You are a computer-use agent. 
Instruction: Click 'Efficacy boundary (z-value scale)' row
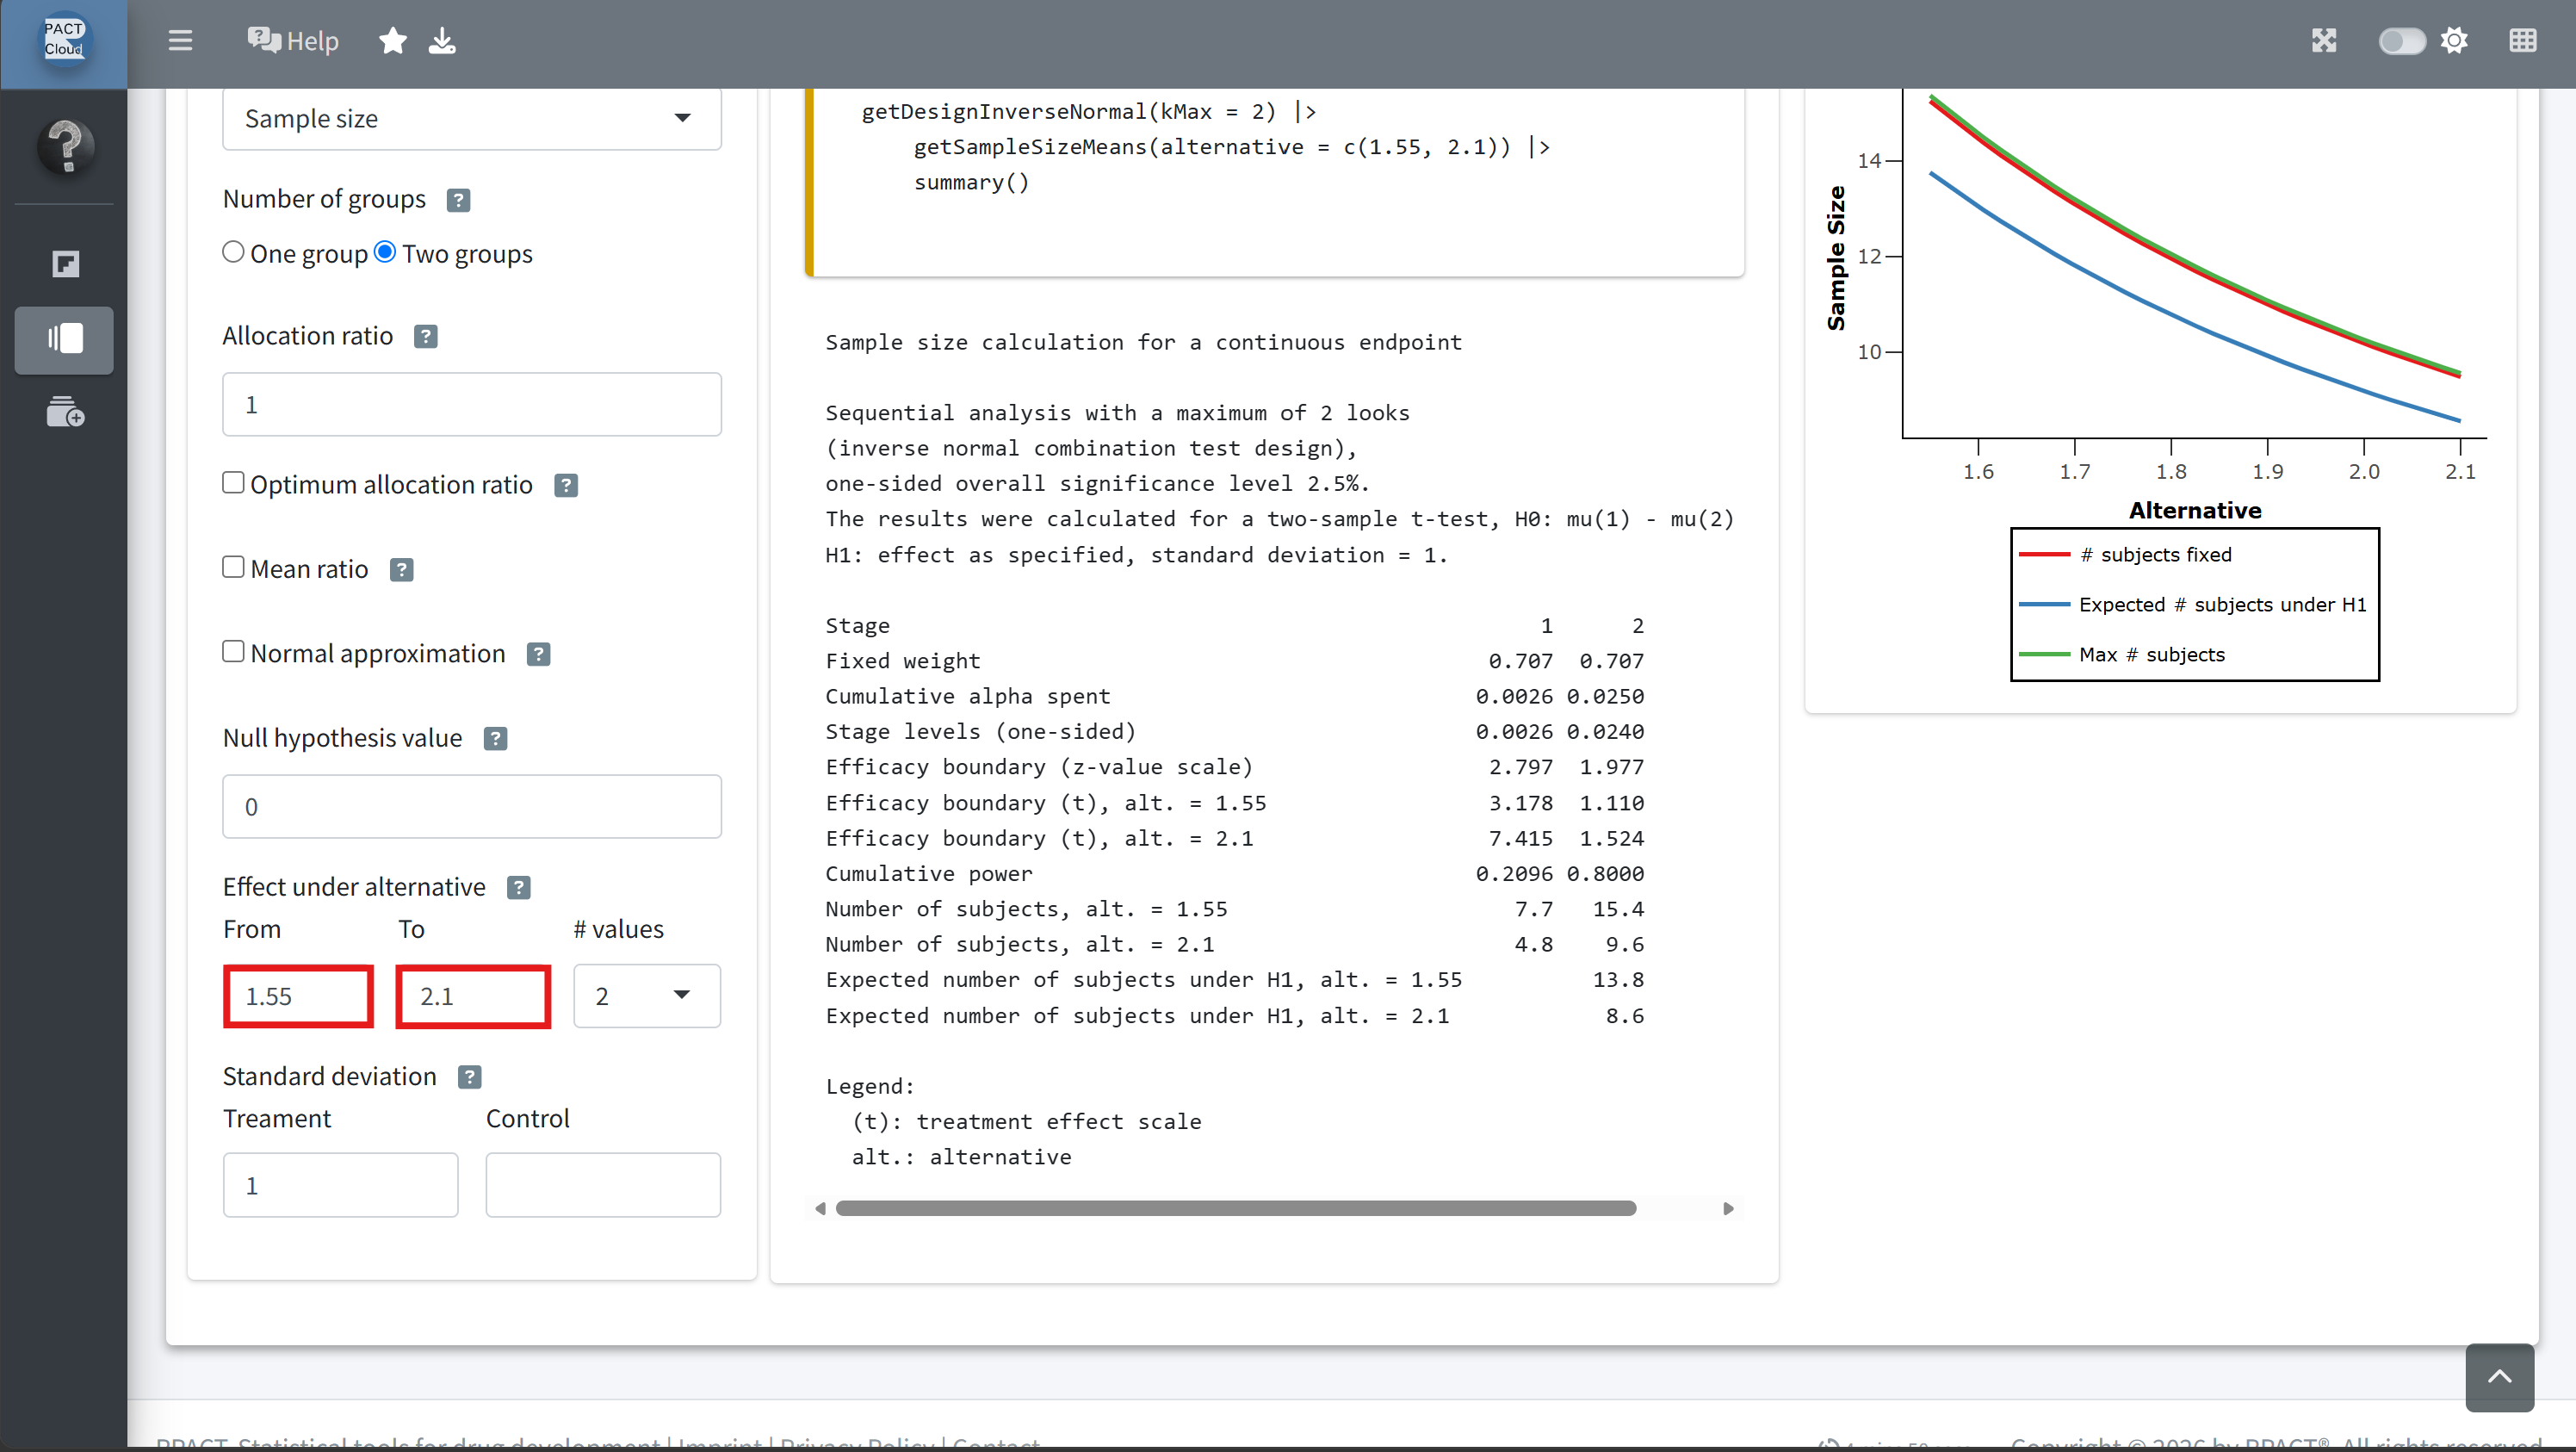coord(1235,767)
